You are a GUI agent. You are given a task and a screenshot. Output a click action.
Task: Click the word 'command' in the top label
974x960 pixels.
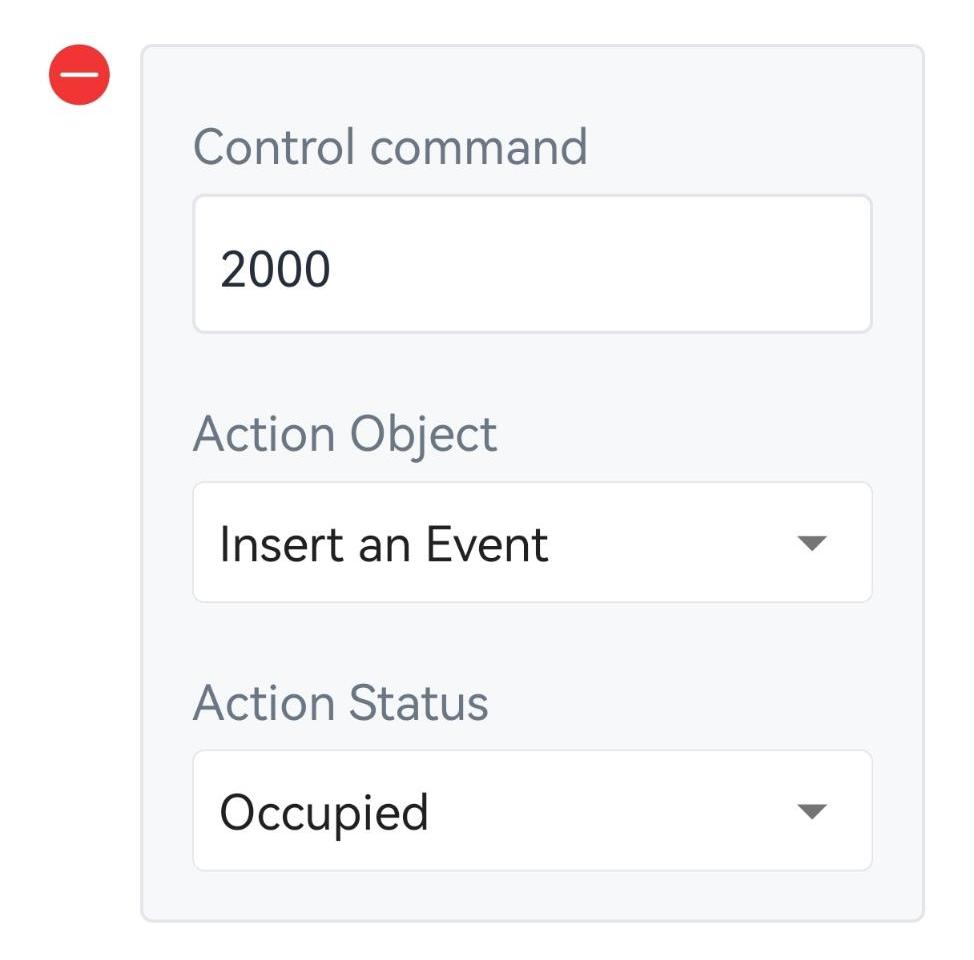[x=479, y=147]
